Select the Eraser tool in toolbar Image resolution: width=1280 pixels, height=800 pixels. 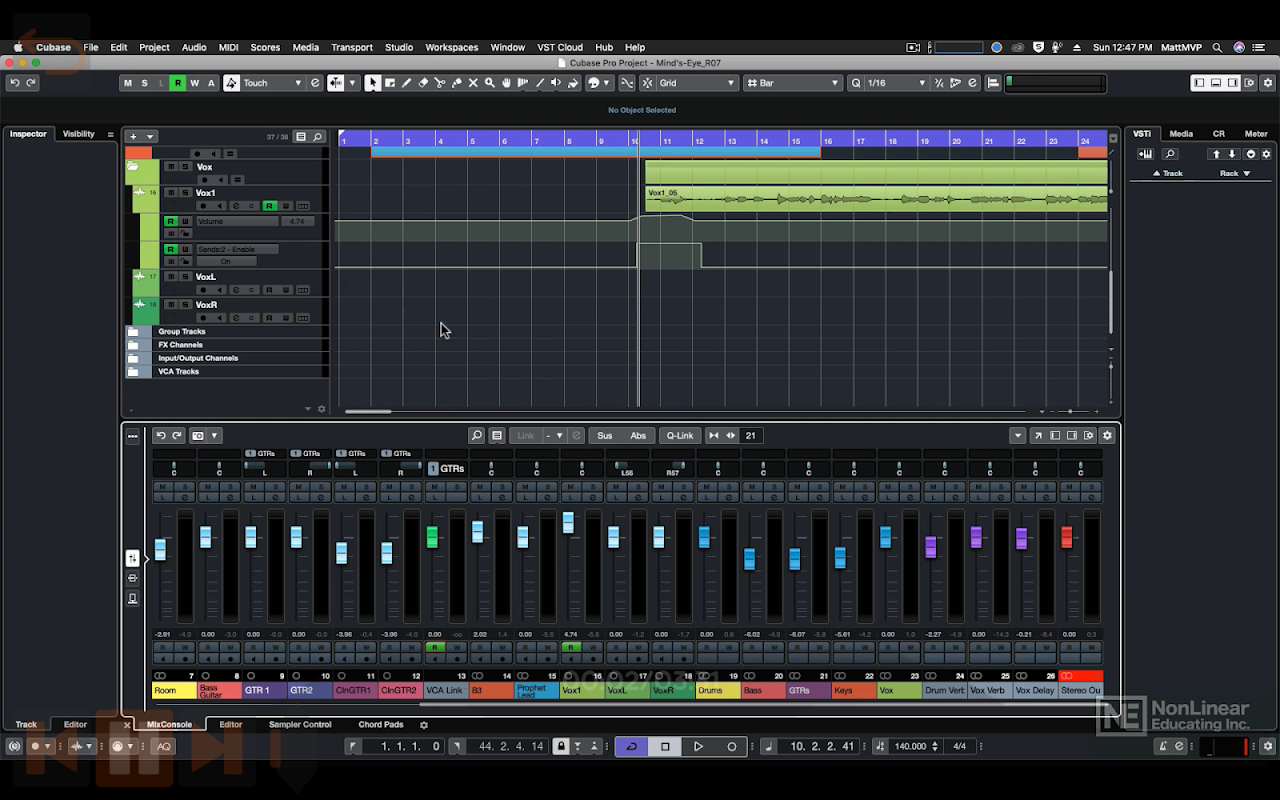tap(423, 83)
